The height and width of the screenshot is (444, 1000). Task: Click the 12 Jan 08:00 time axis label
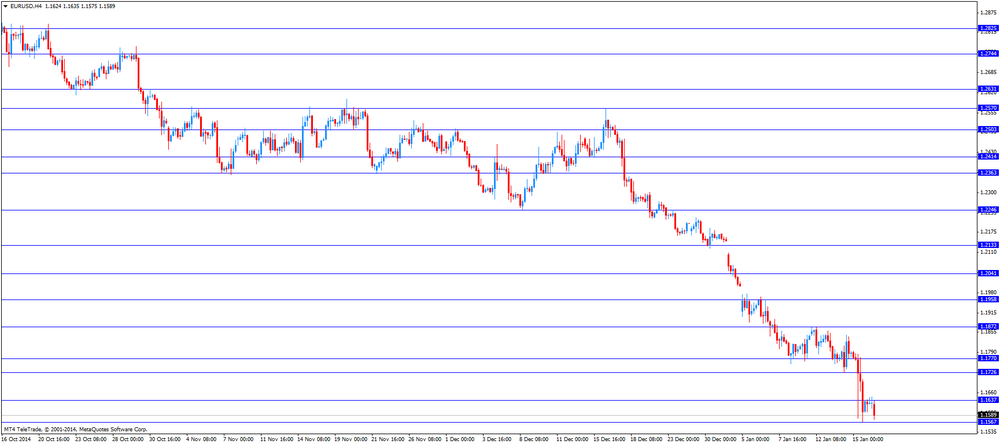[832, 440]
